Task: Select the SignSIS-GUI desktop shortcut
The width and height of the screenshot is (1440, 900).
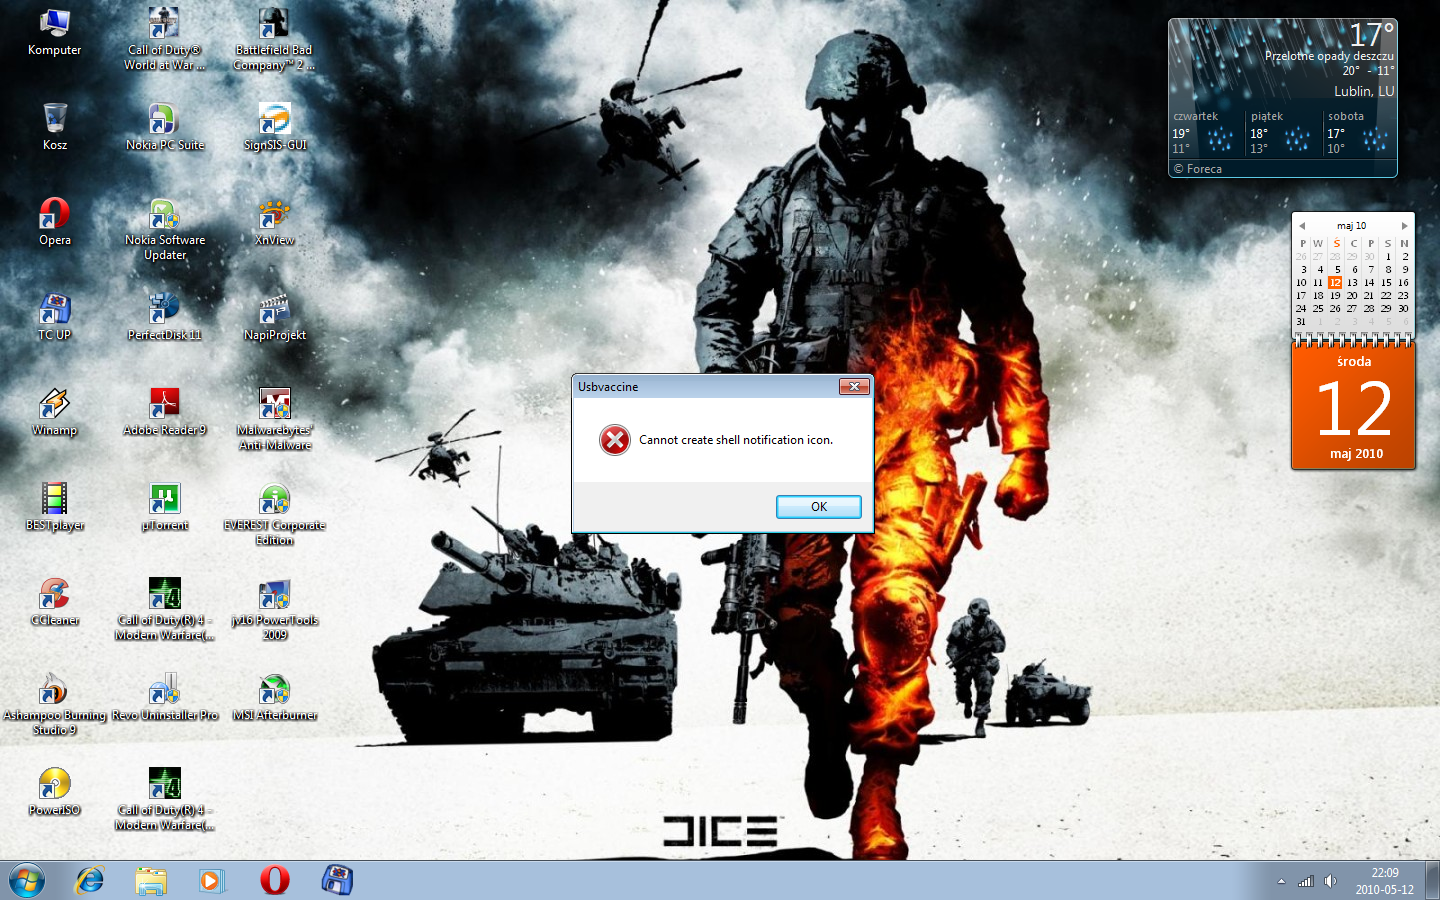Action: pyautogui.click(x=275, y=127)
